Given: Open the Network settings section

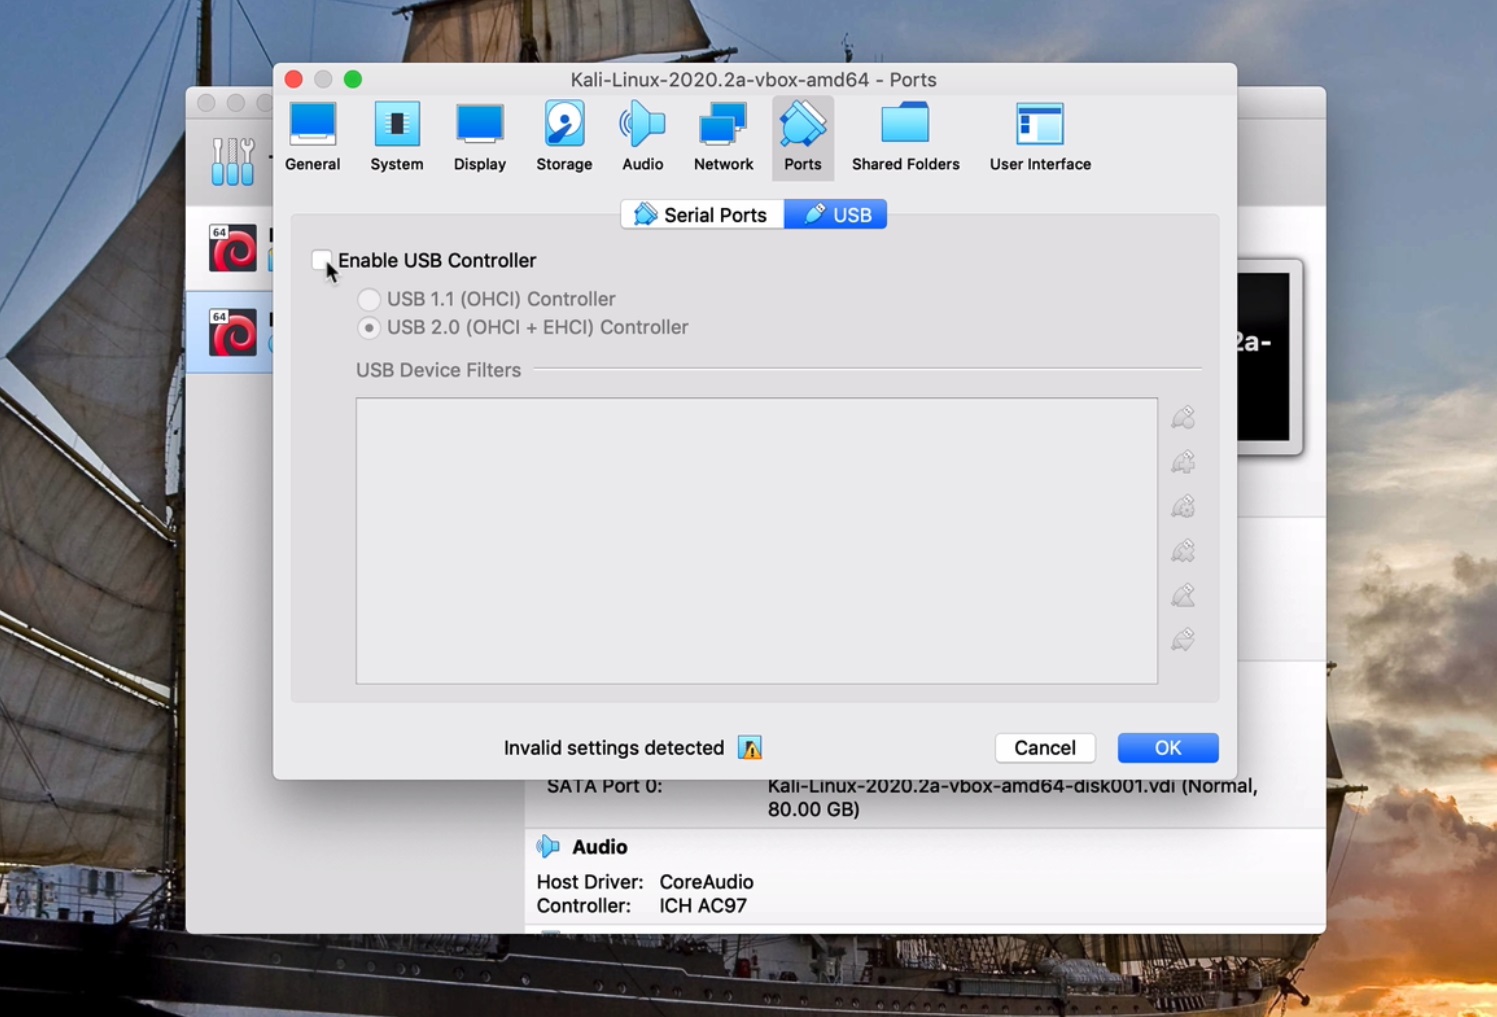Looking at the screenshot, I should (x=723, y=137).
